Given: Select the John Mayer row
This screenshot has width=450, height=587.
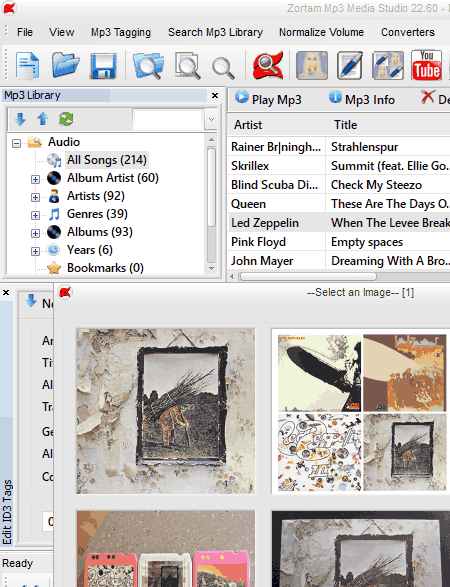Looking at the screenshot, I should pos(338,261).
